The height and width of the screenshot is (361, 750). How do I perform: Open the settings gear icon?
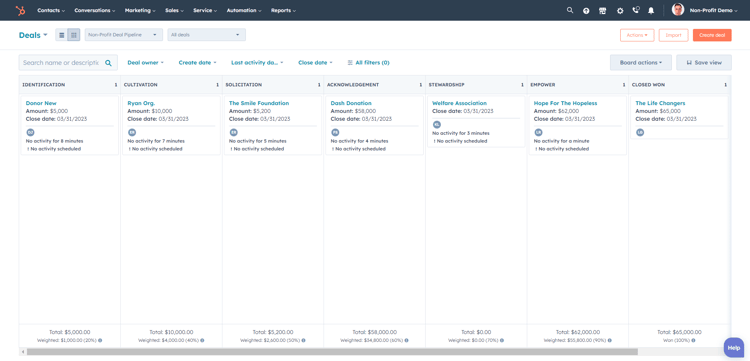(x=620, y=11)
